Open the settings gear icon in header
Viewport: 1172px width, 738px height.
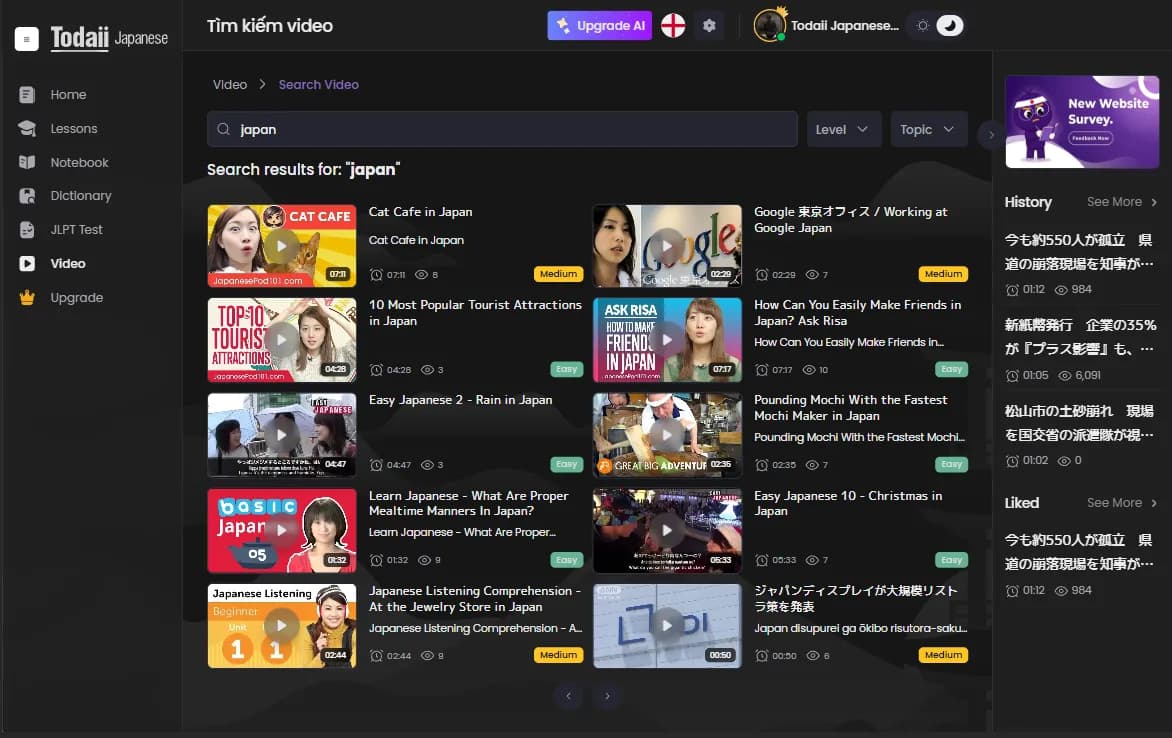[x=709, y=26]
